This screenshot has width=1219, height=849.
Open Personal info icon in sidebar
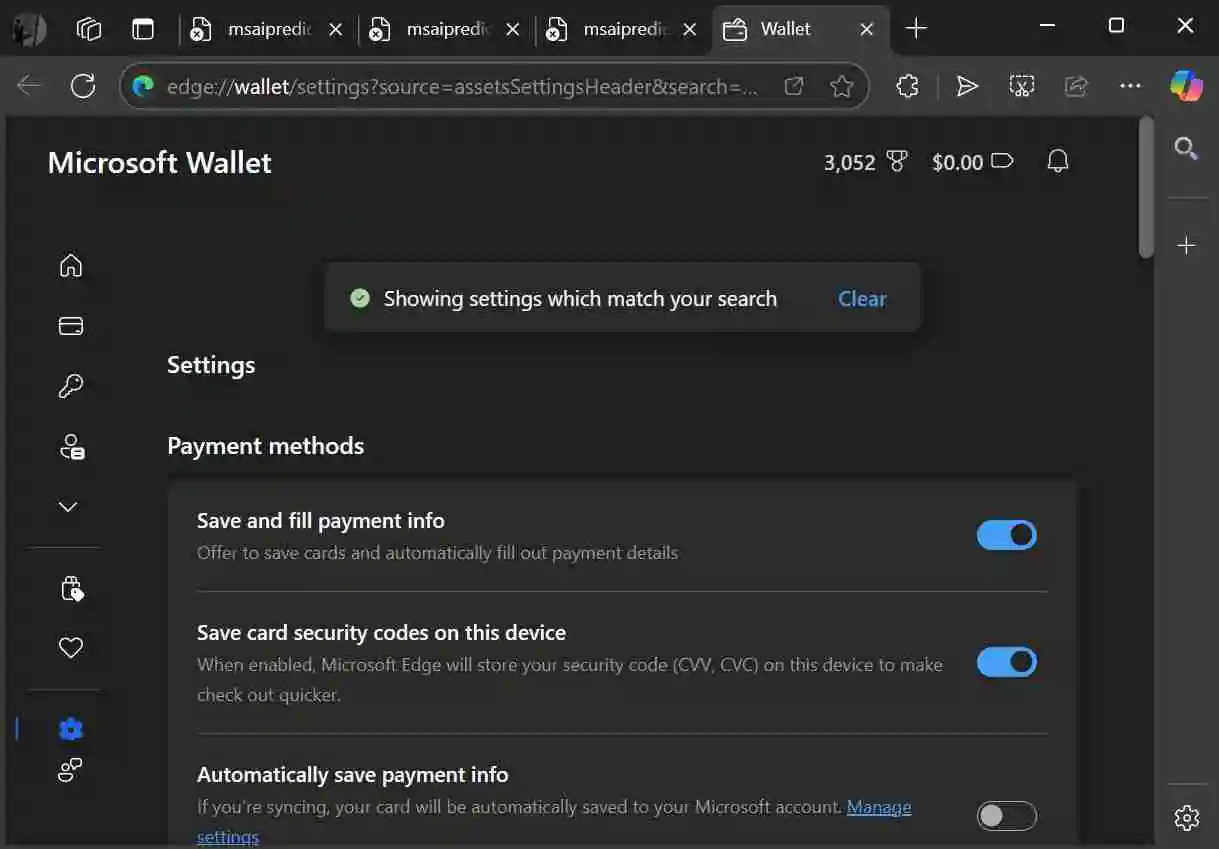[x=70, y=447]
